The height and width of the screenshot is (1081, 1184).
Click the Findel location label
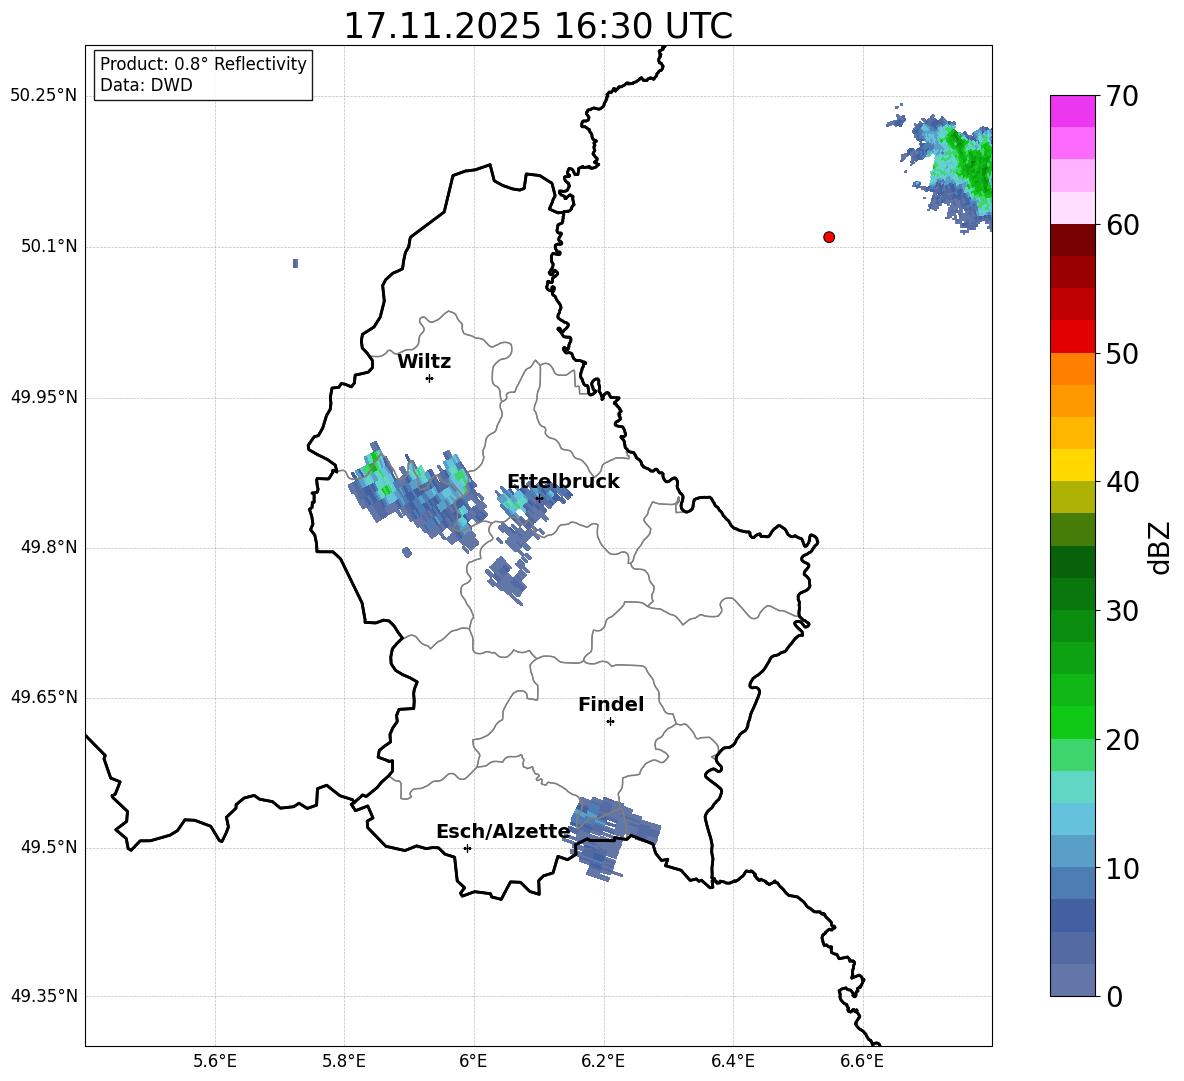(x=611, y=704)
